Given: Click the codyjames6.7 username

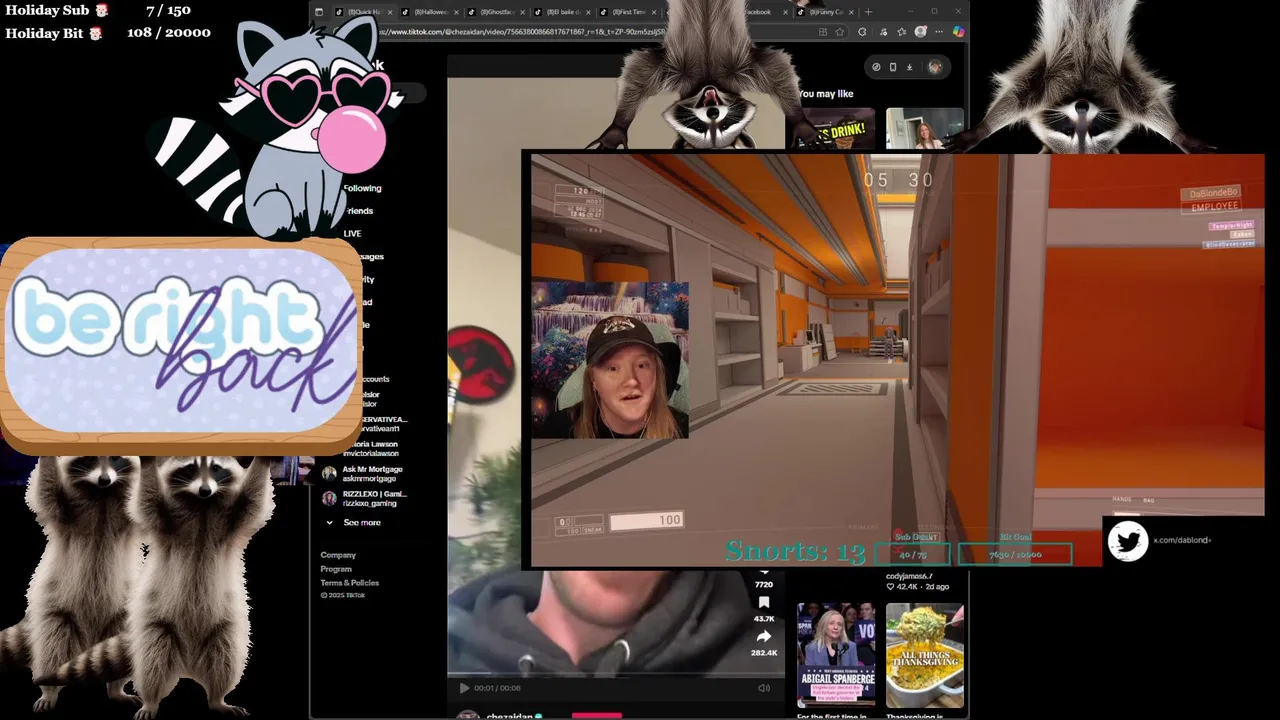Looking at the screenshot, I should 909,576.
